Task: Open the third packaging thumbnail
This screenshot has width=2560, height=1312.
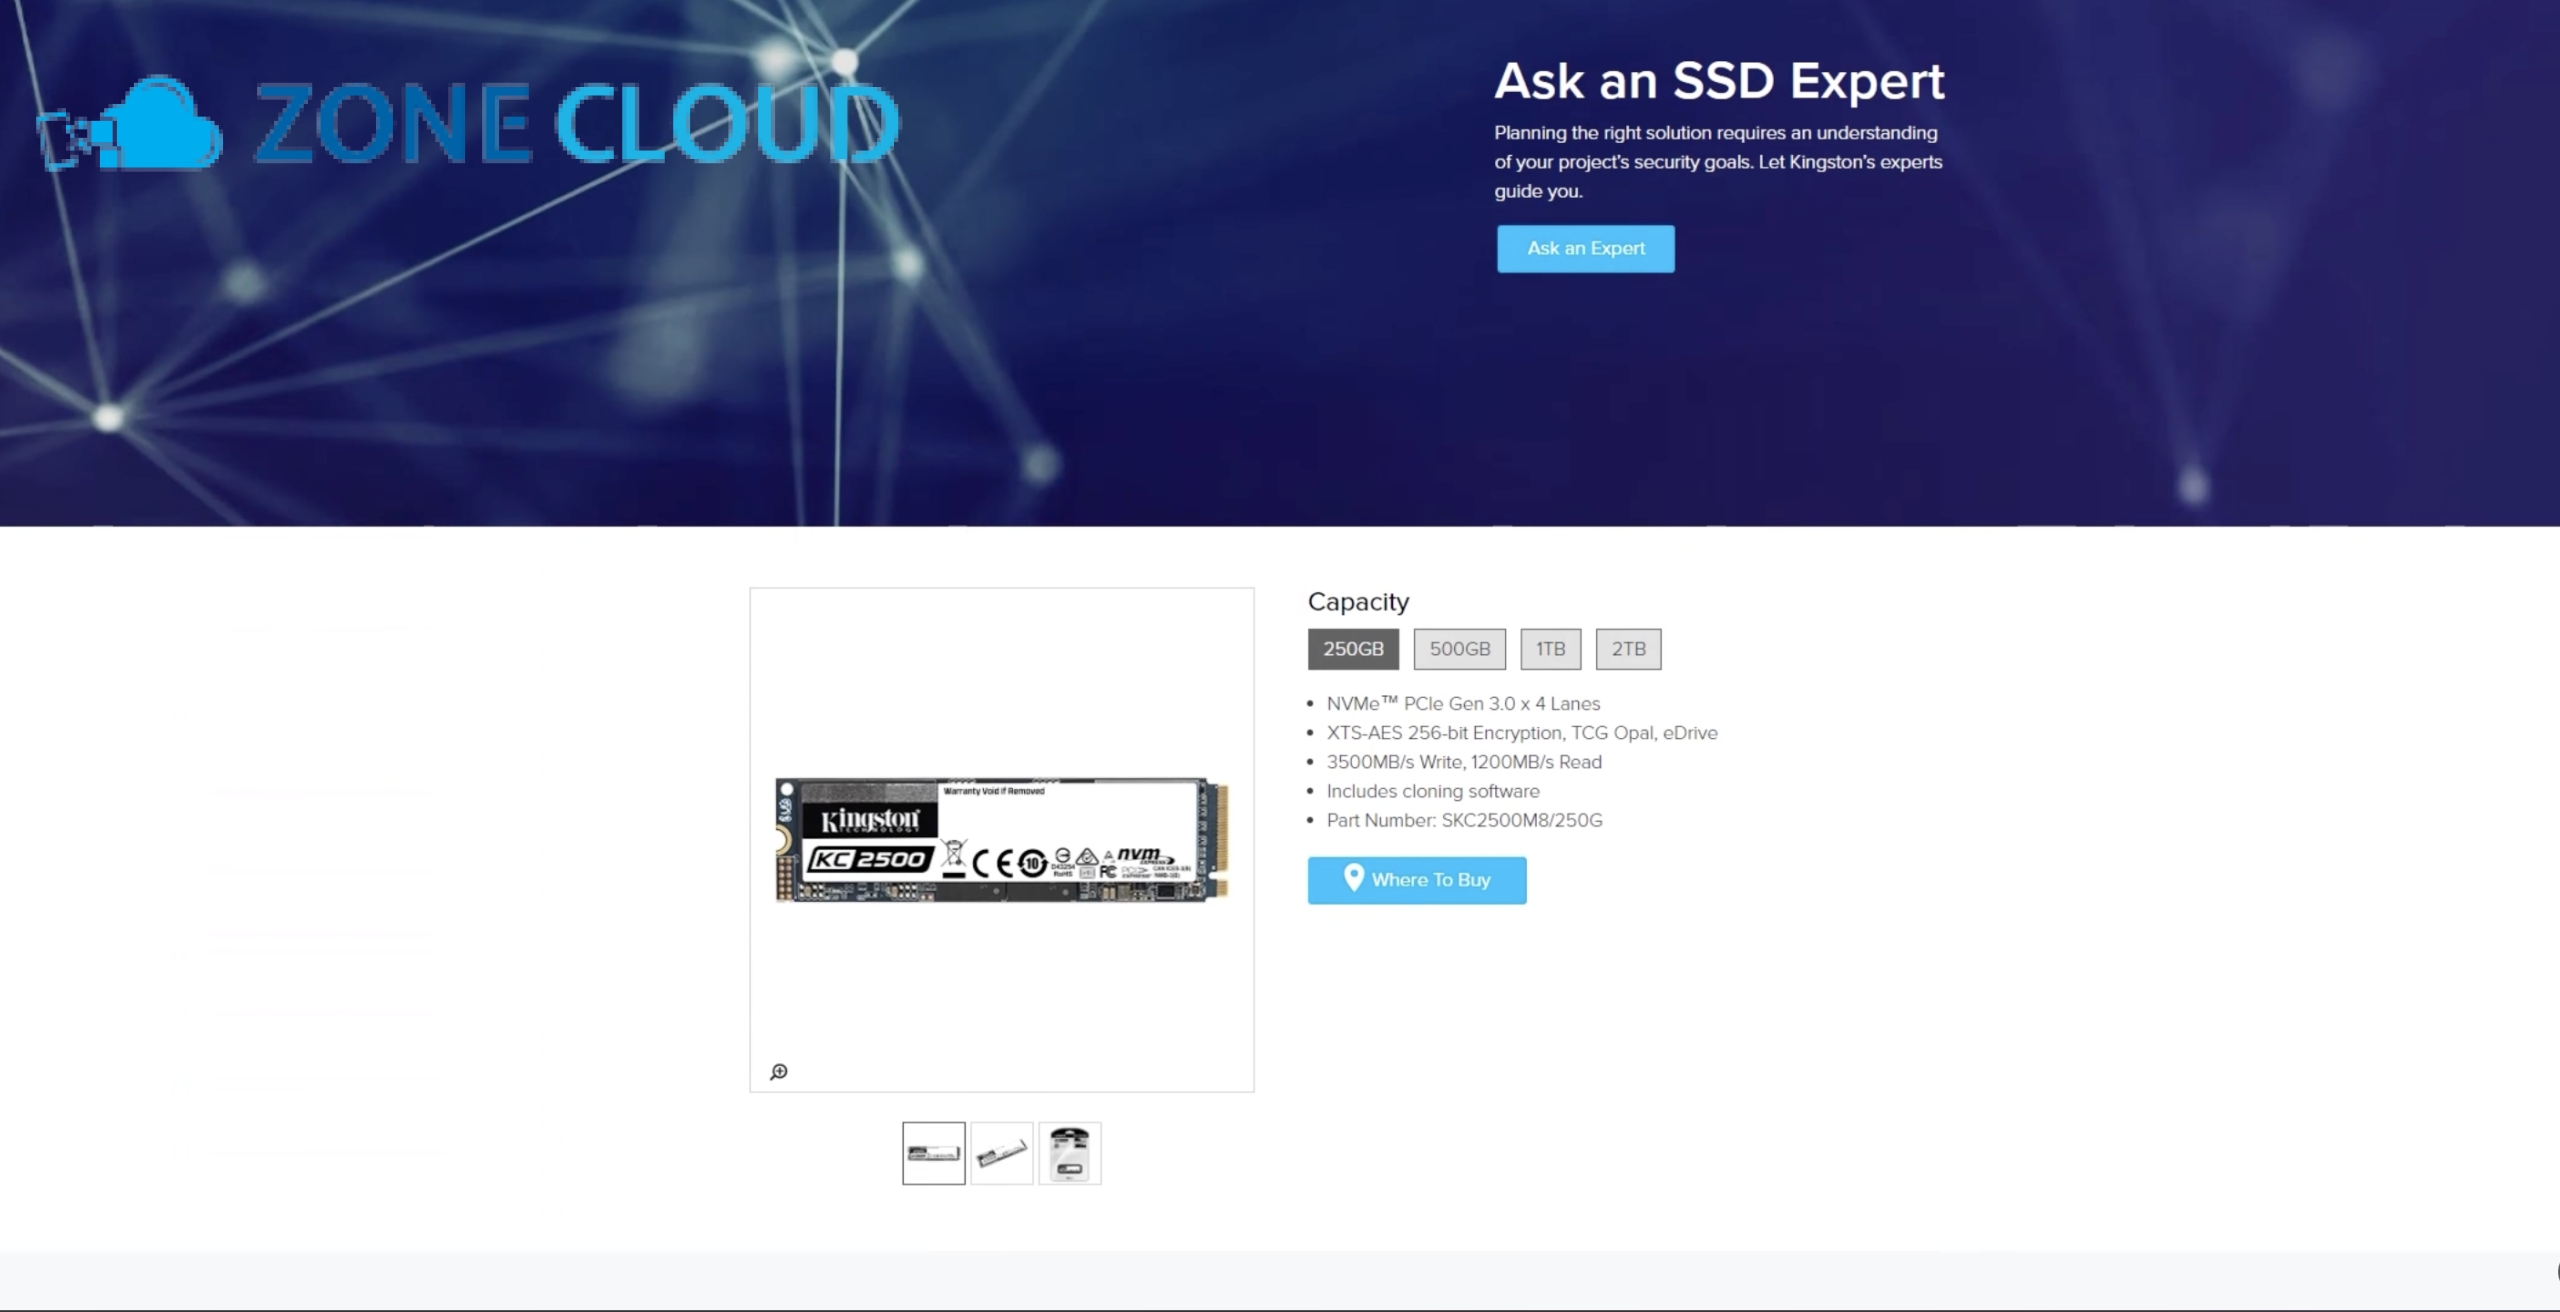Action: pyautogui.click(x=1070, y=1153)
